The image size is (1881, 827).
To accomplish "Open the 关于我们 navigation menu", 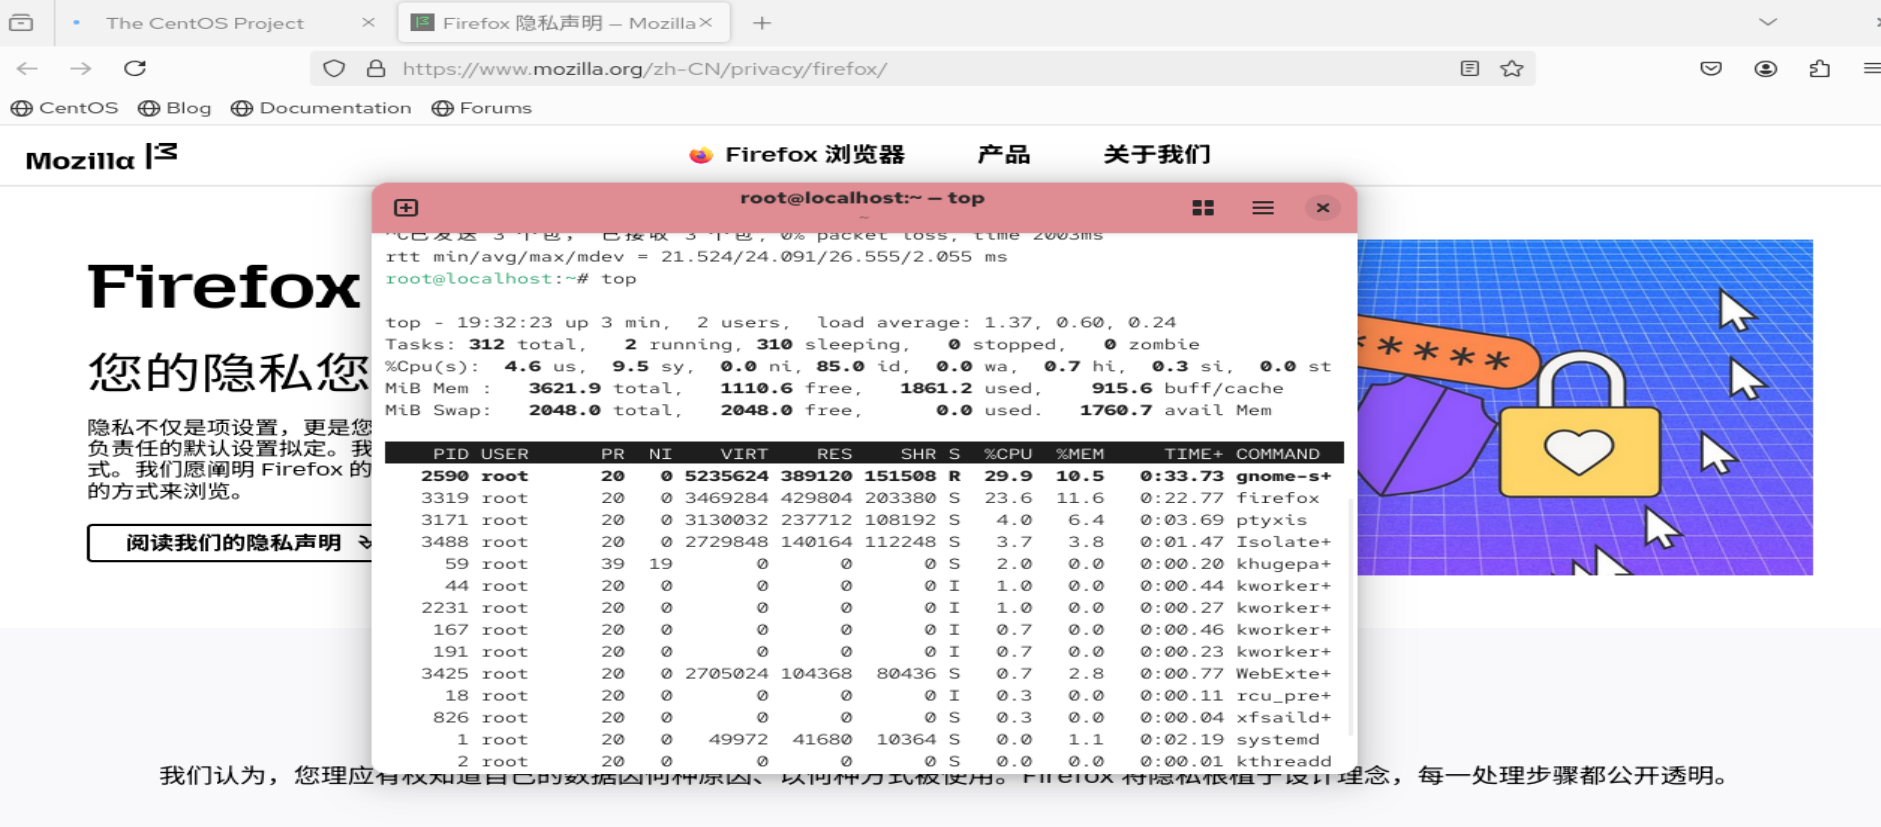I will point(1157,155).
